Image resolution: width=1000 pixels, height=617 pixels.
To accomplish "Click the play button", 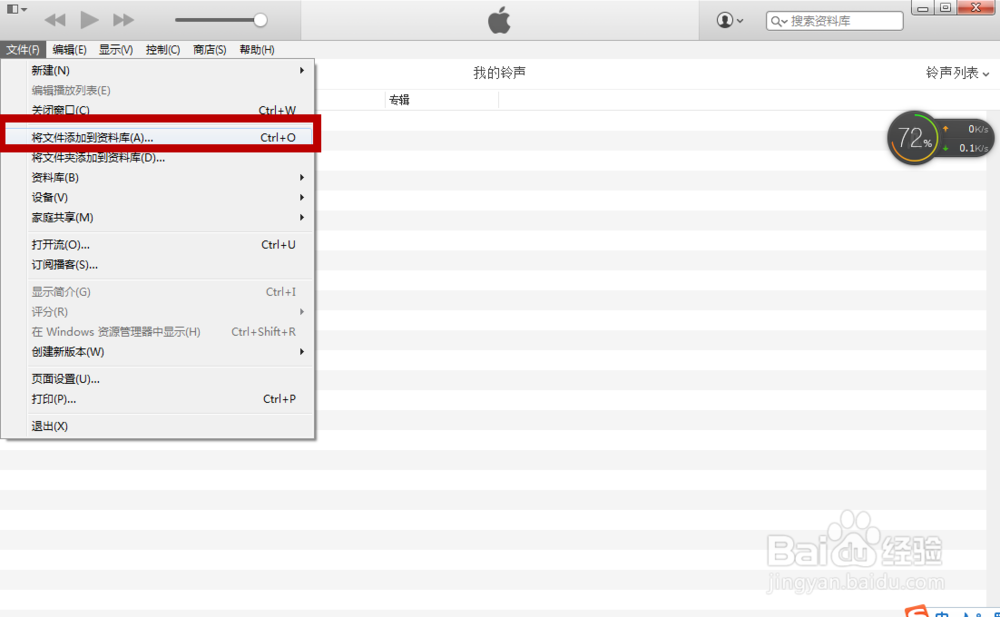I will 89,20.
